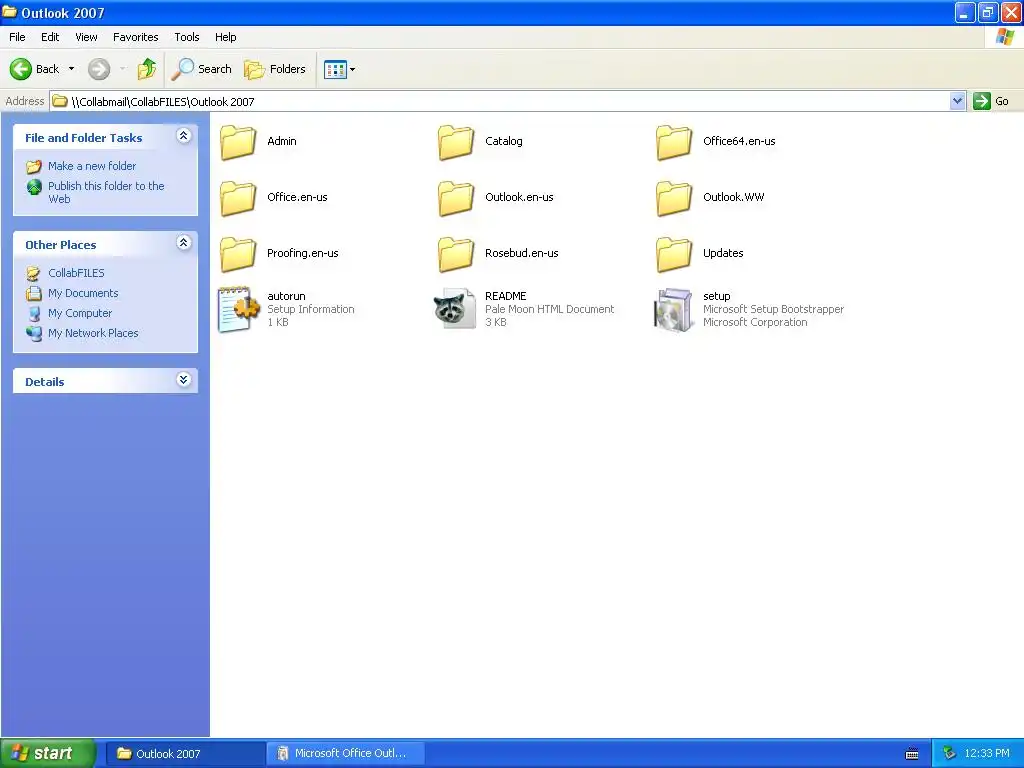The image size is (1024, 768).
Task: Open the File menu
Action: tap(17, 37)
